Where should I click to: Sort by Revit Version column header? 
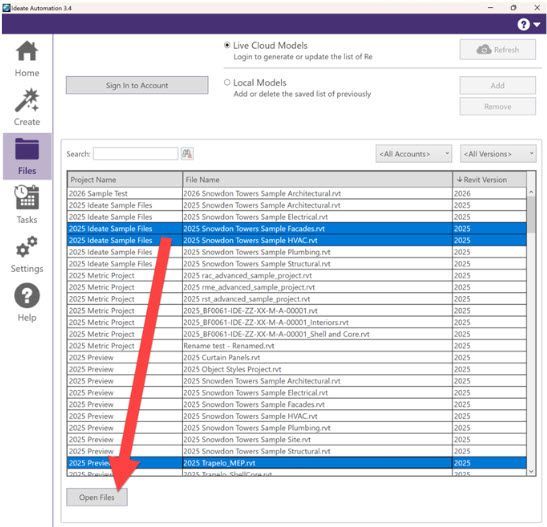489,180
